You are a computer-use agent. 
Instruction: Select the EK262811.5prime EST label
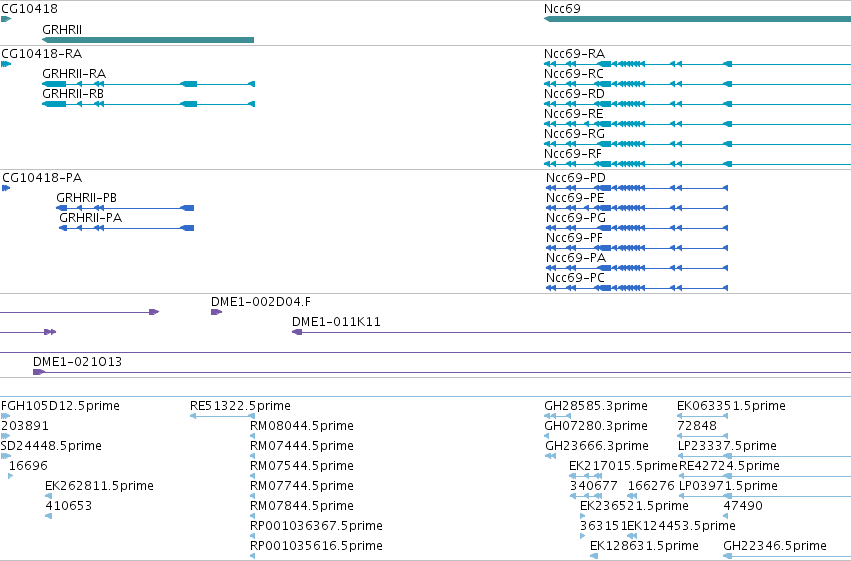coord(99,487)
